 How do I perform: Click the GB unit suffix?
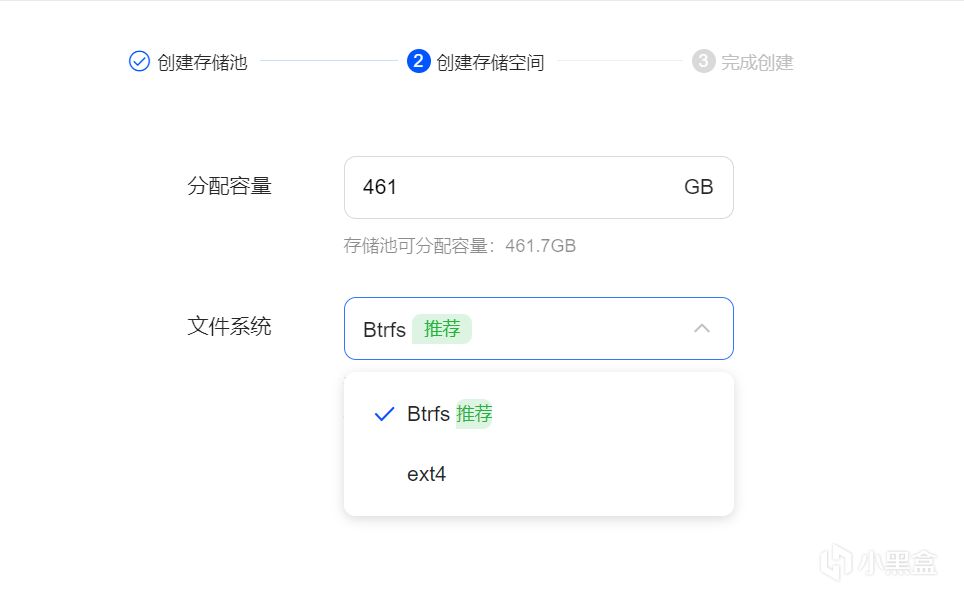point(698,187)
